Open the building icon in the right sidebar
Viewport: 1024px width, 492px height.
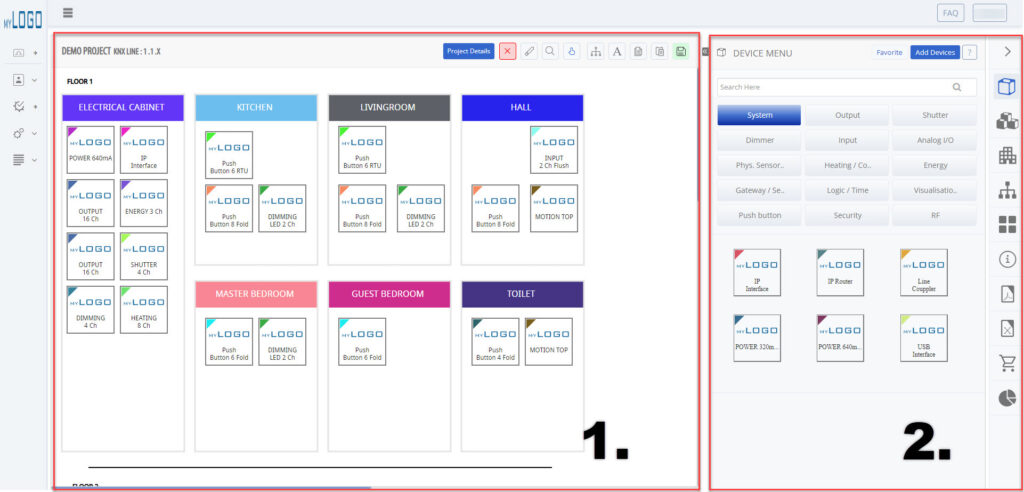[1007, 156]
